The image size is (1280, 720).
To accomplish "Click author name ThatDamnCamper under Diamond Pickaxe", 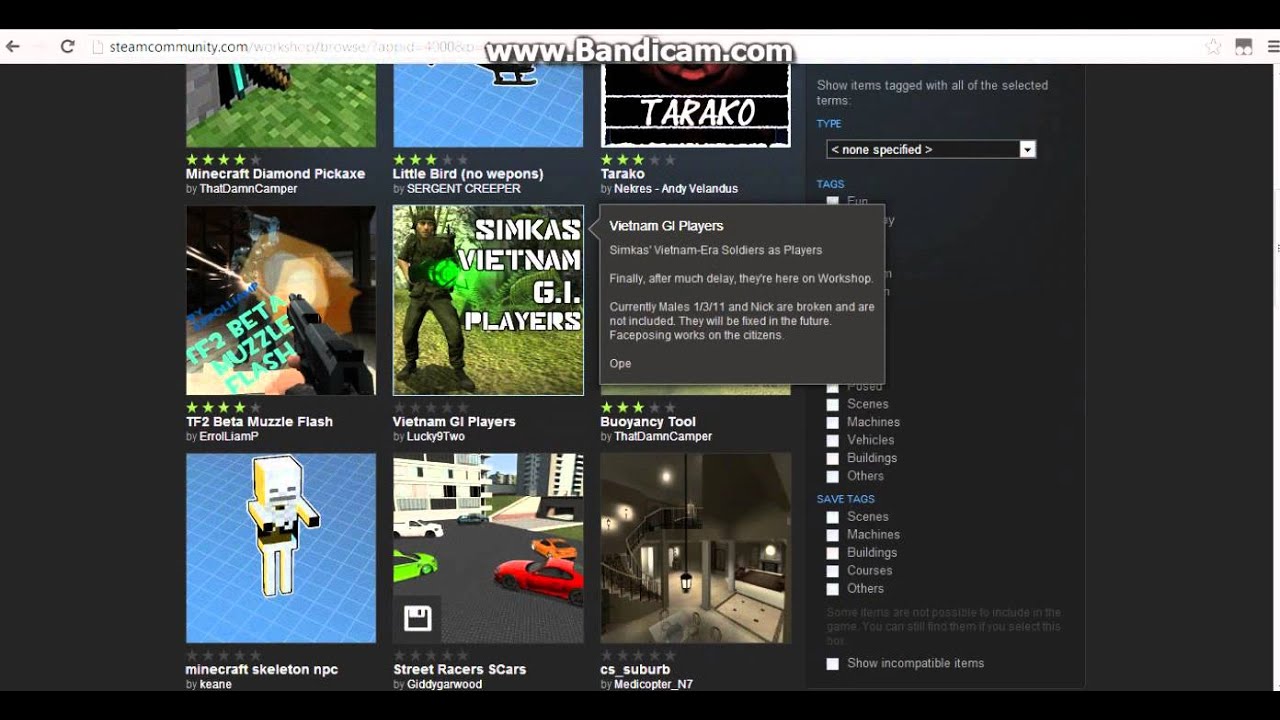I will [x=248, y=189].
